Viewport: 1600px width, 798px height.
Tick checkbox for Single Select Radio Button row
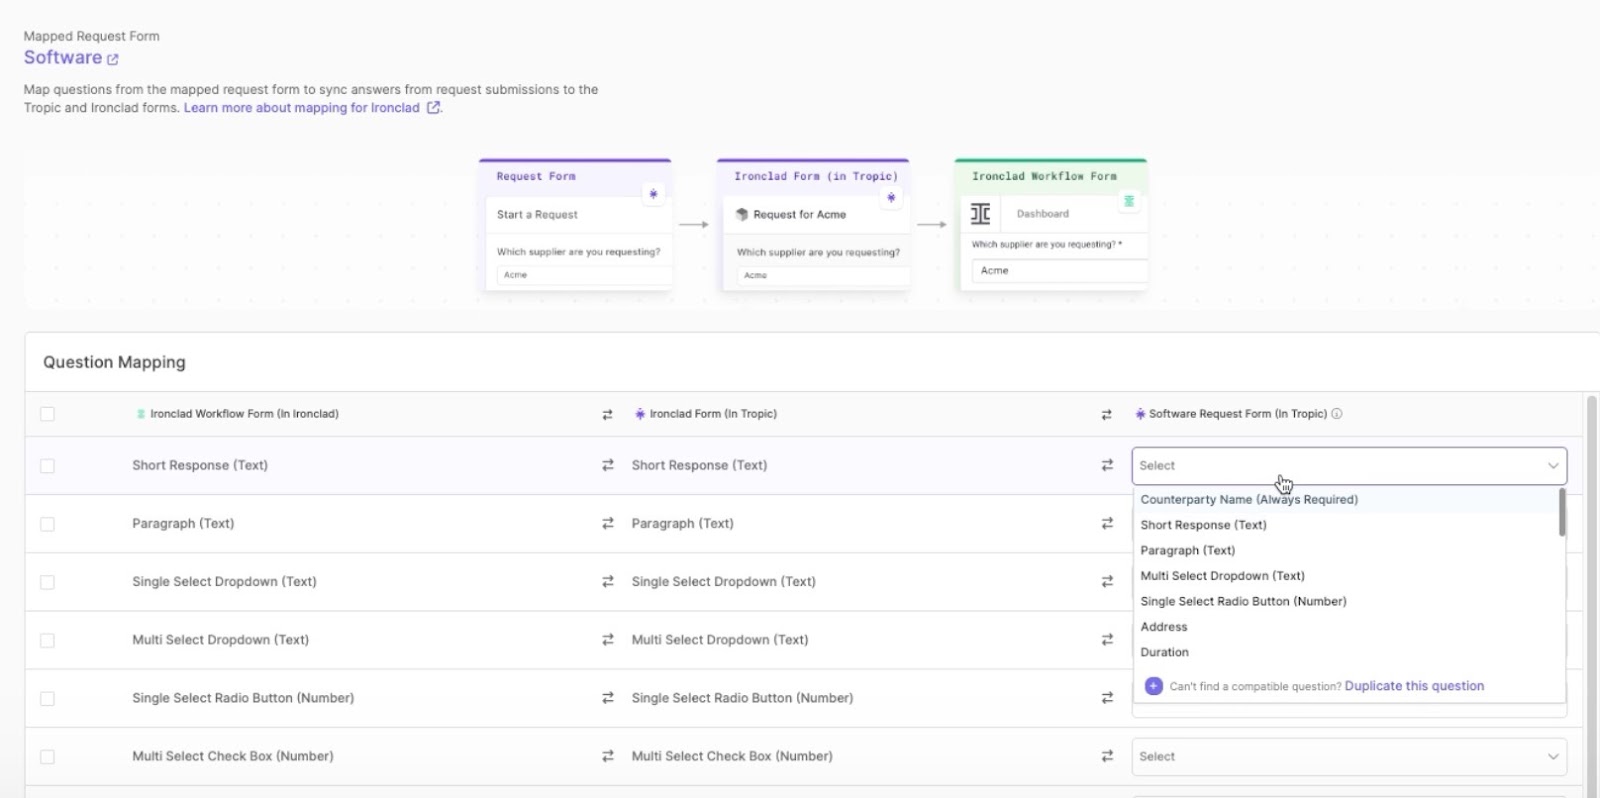click(x=47, y=698)
